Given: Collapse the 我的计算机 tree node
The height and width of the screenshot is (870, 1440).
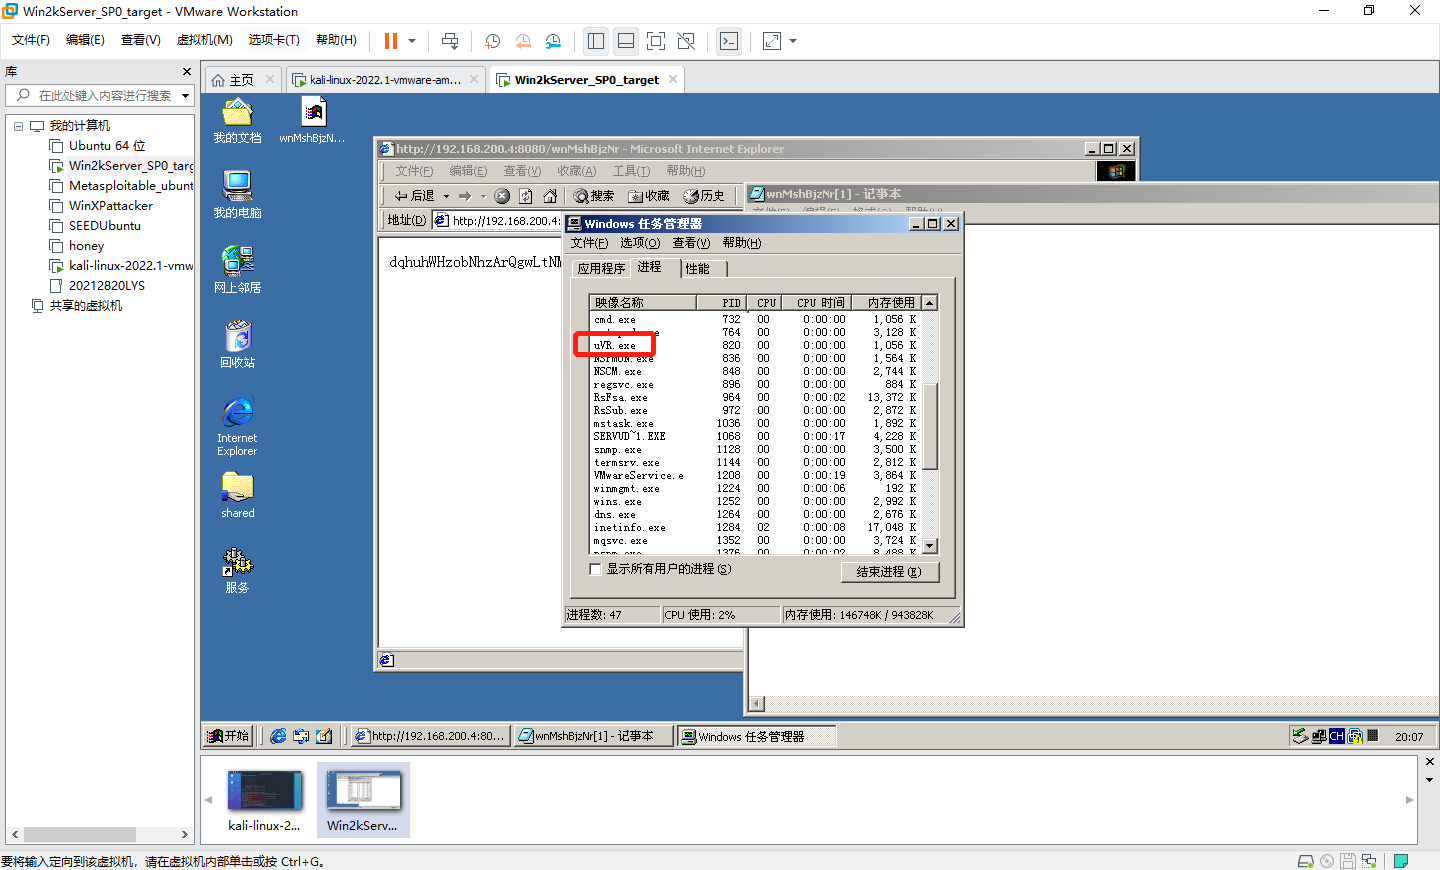Looking at the screenshot, I should 18,126.
